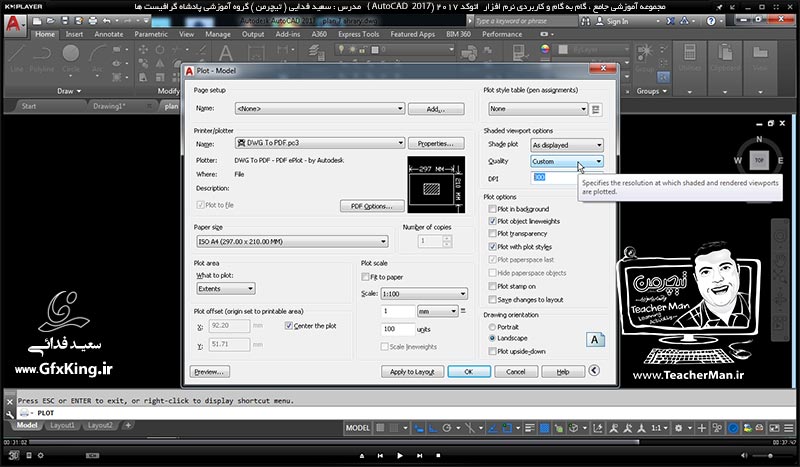This screenshot has height=467, width=800.
Task: Uncheck Plot with plot styles
Action: point(492,247)
